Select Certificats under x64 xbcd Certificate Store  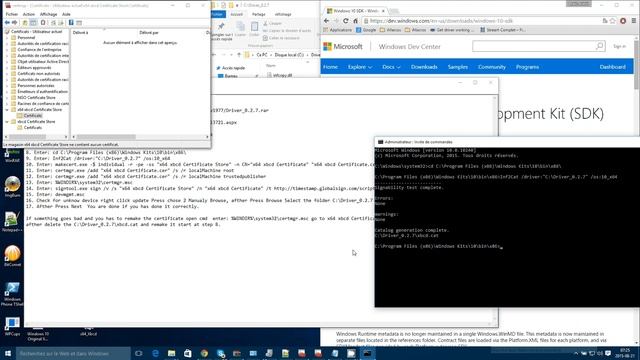(32, 116)
